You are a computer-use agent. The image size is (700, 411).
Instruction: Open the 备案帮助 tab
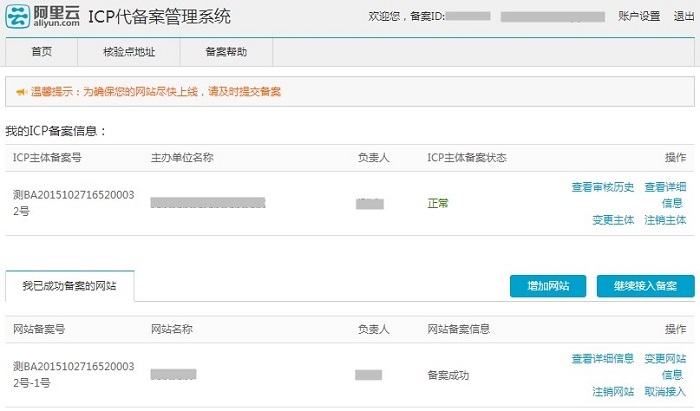tap(225, 51)
